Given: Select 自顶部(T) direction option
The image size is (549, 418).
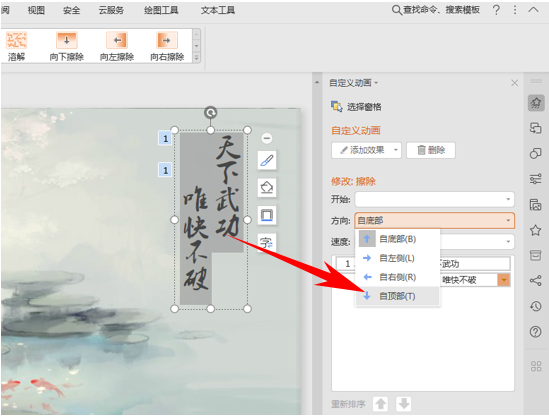Looking at the screenshot, I should tap(397, 296).
